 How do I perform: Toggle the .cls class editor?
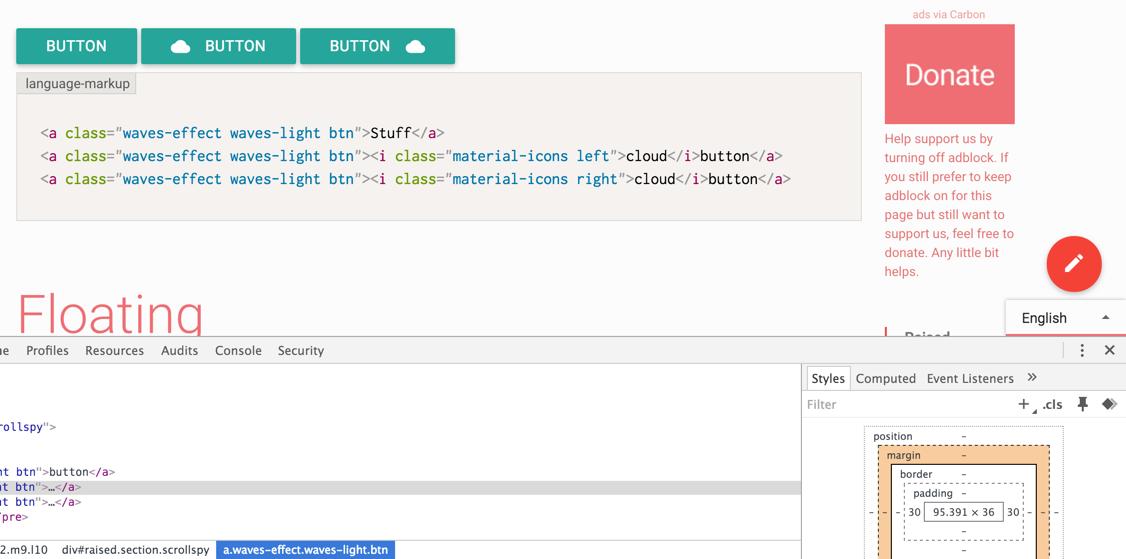pyautogui.click(x=1052, y=405)
